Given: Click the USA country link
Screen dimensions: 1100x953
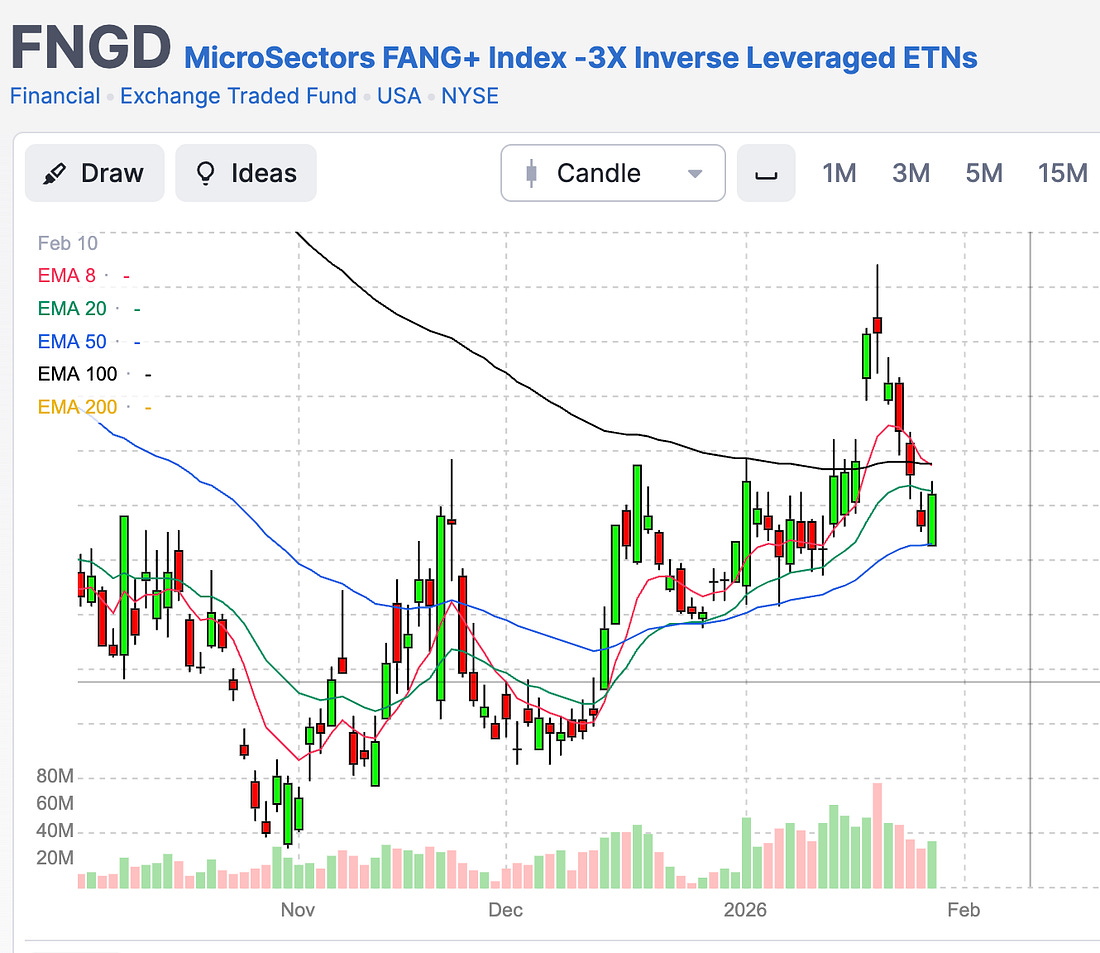Looking at the screenshot, I should click(398, 95).
